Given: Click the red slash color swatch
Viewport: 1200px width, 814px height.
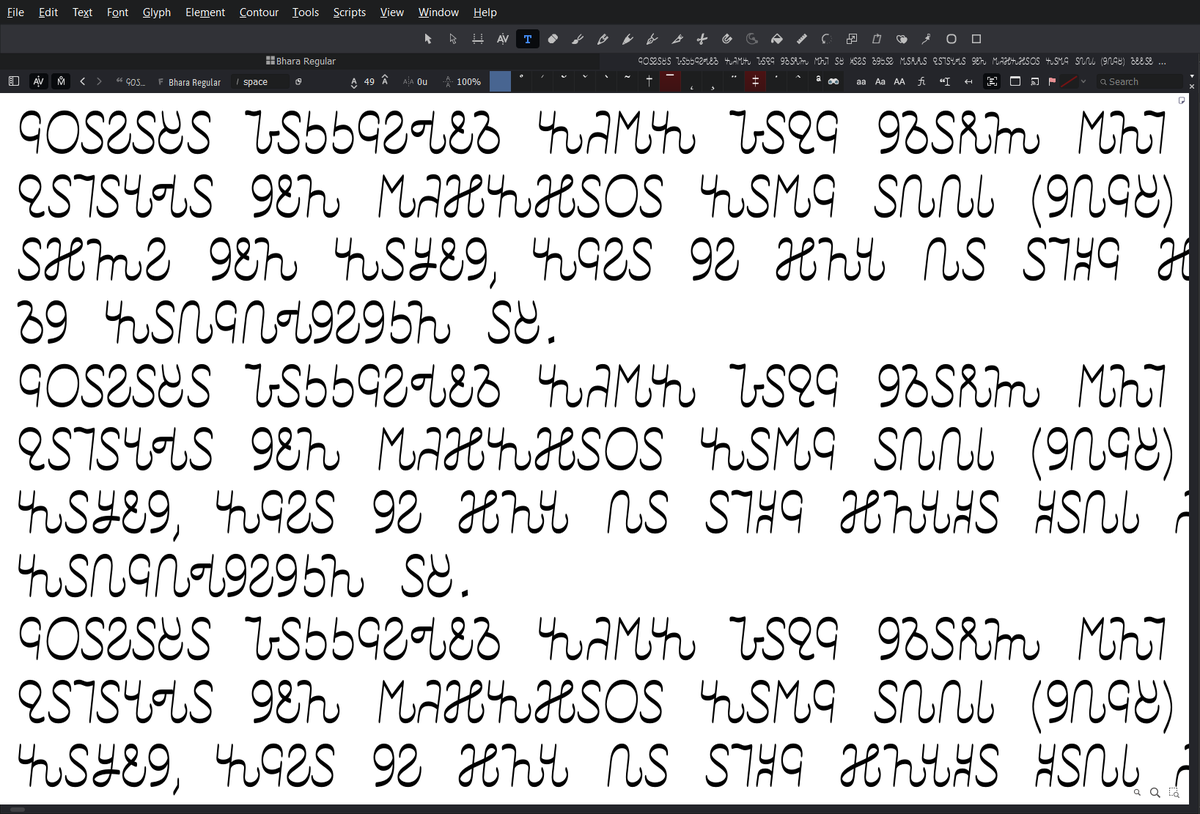Looking at the screenshot, I should coord(1068,81).
